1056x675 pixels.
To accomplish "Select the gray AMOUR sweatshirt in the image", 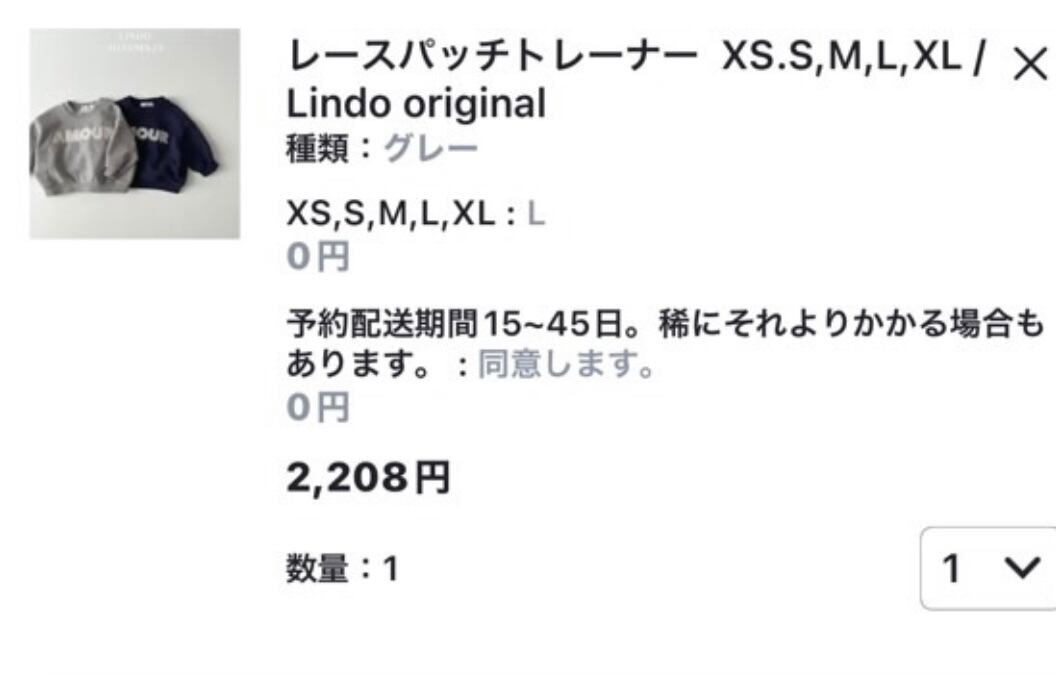I will point(81,147).
